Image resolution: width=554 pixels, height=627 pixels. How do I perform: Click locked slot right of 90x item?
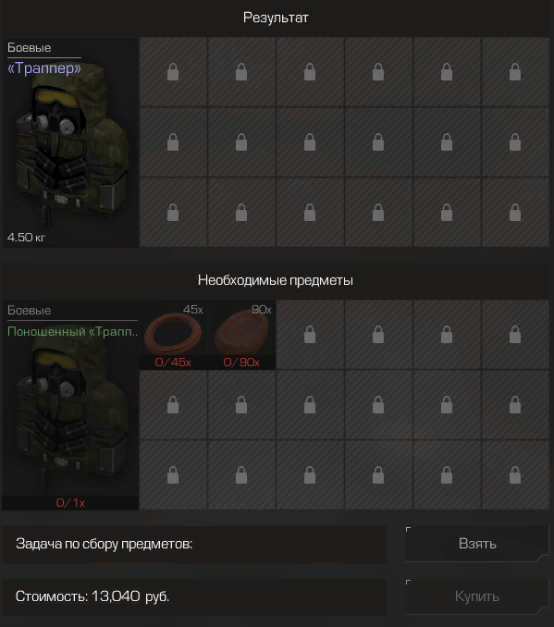[310, 334]
